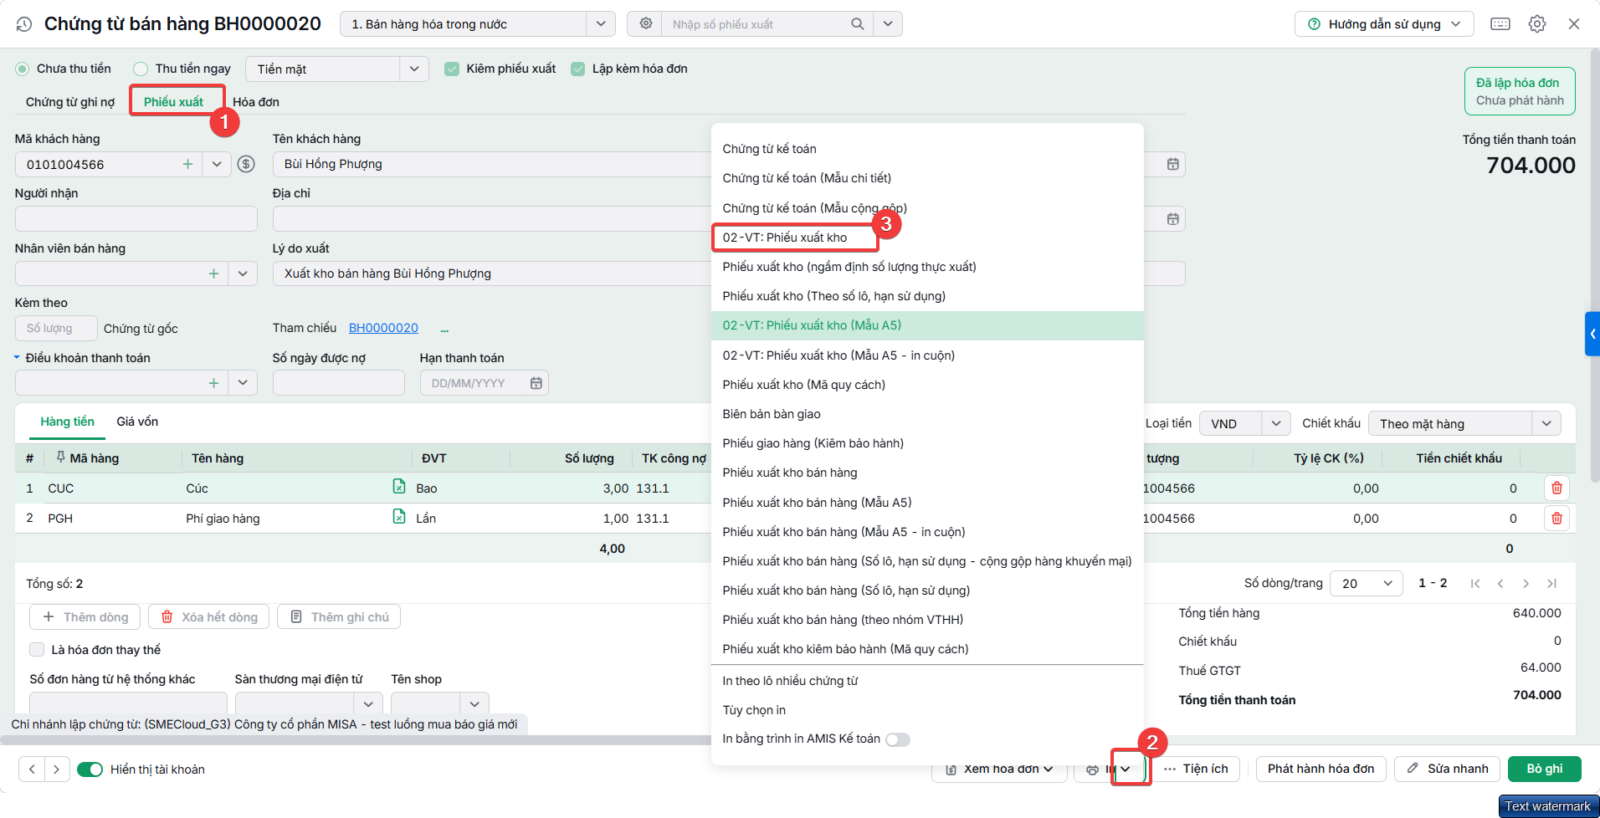The height and width of the screenshot is (818, 1600).
Task: Delete the PGH row with trash icon
Action: coord(1557,518)
